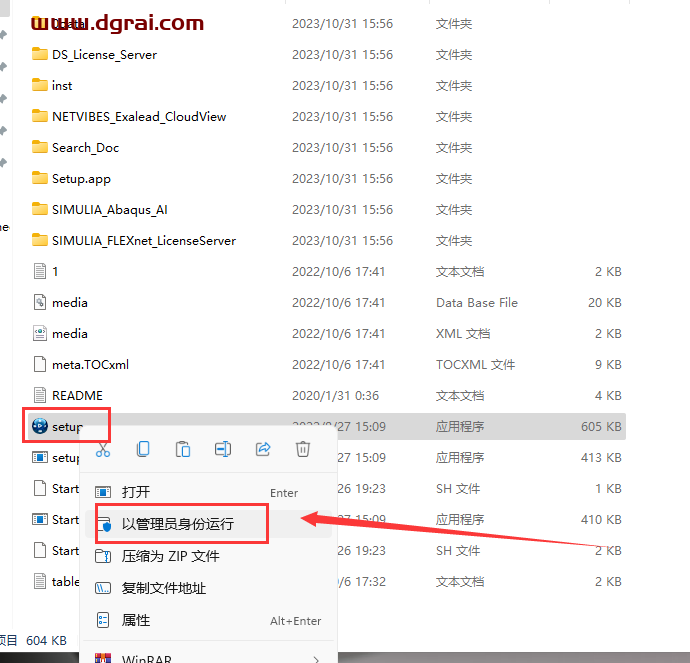This screenshot has height=663, width=690.
Task: Click the Cut scissors icon in context menu
Action: point(102,450)
